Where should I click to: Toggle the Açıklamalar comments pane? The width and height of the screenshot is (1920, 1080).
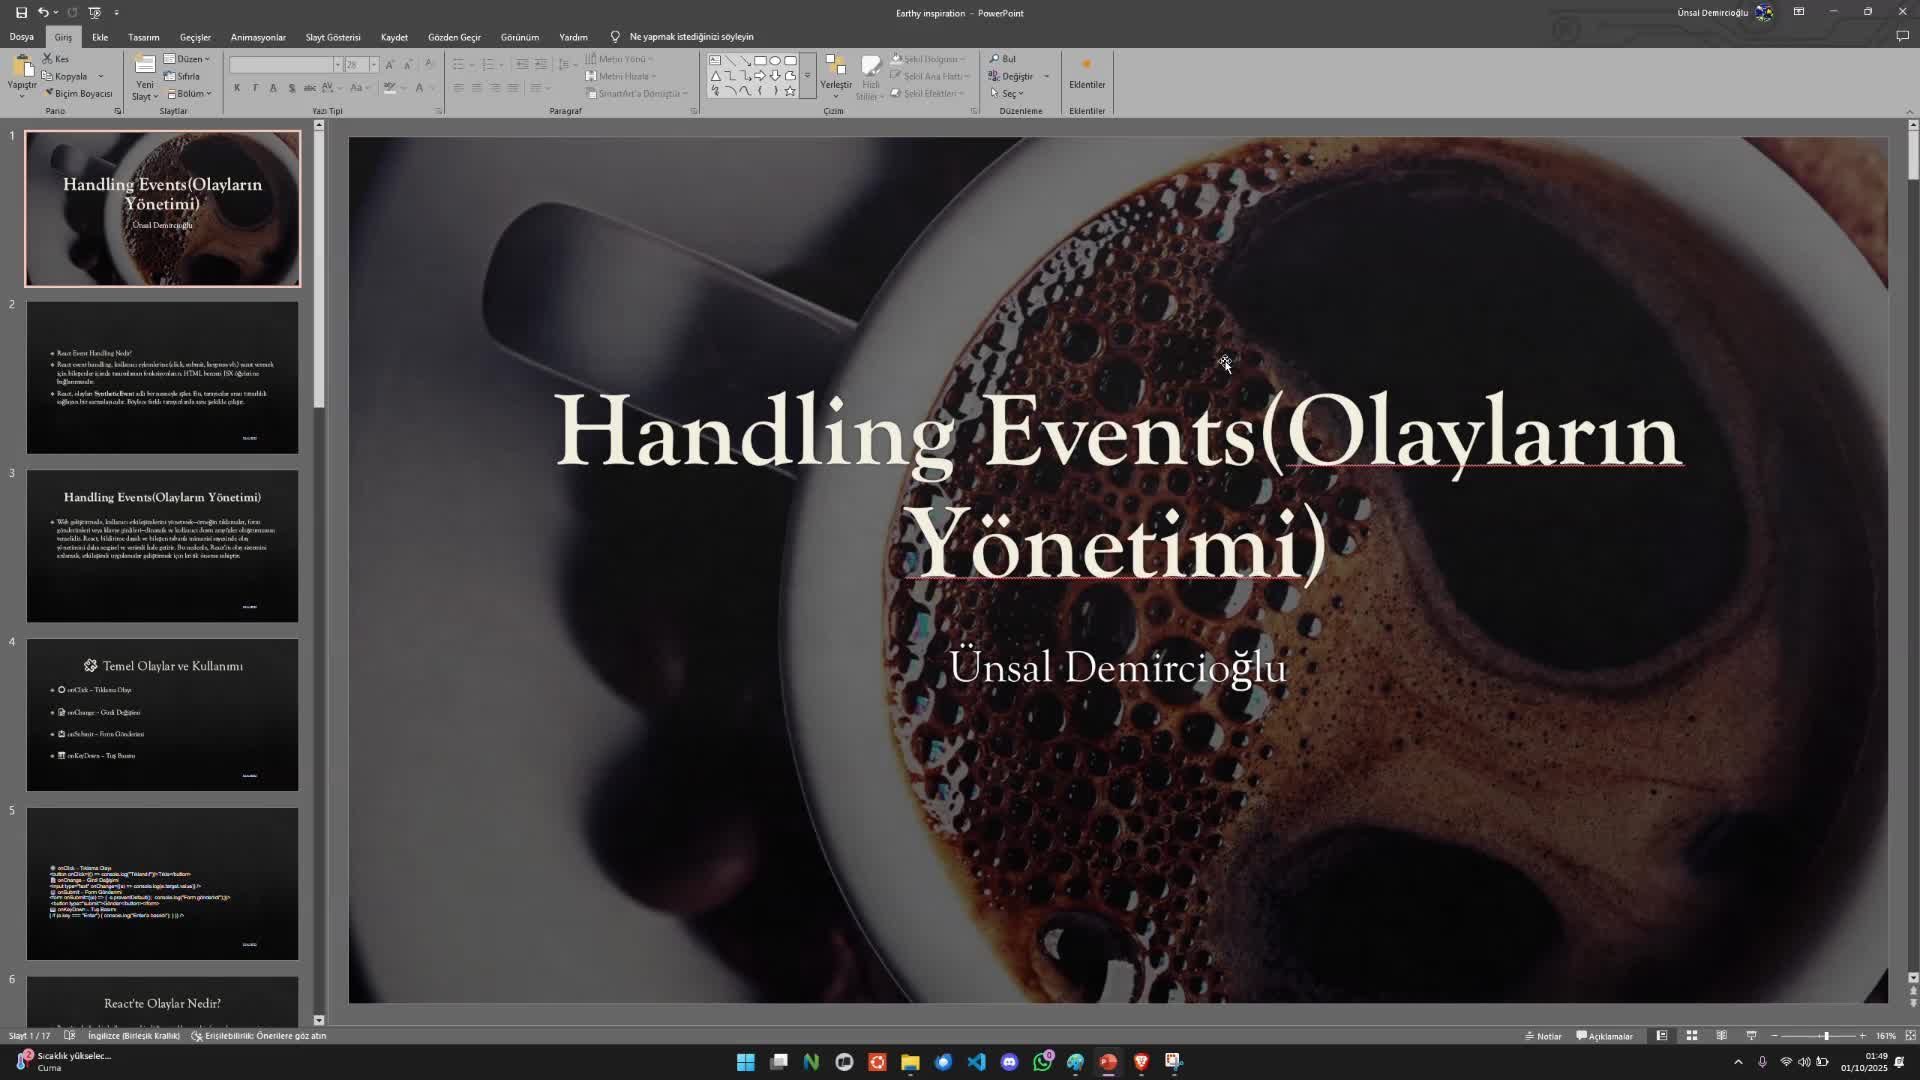coord(1604,1036)
